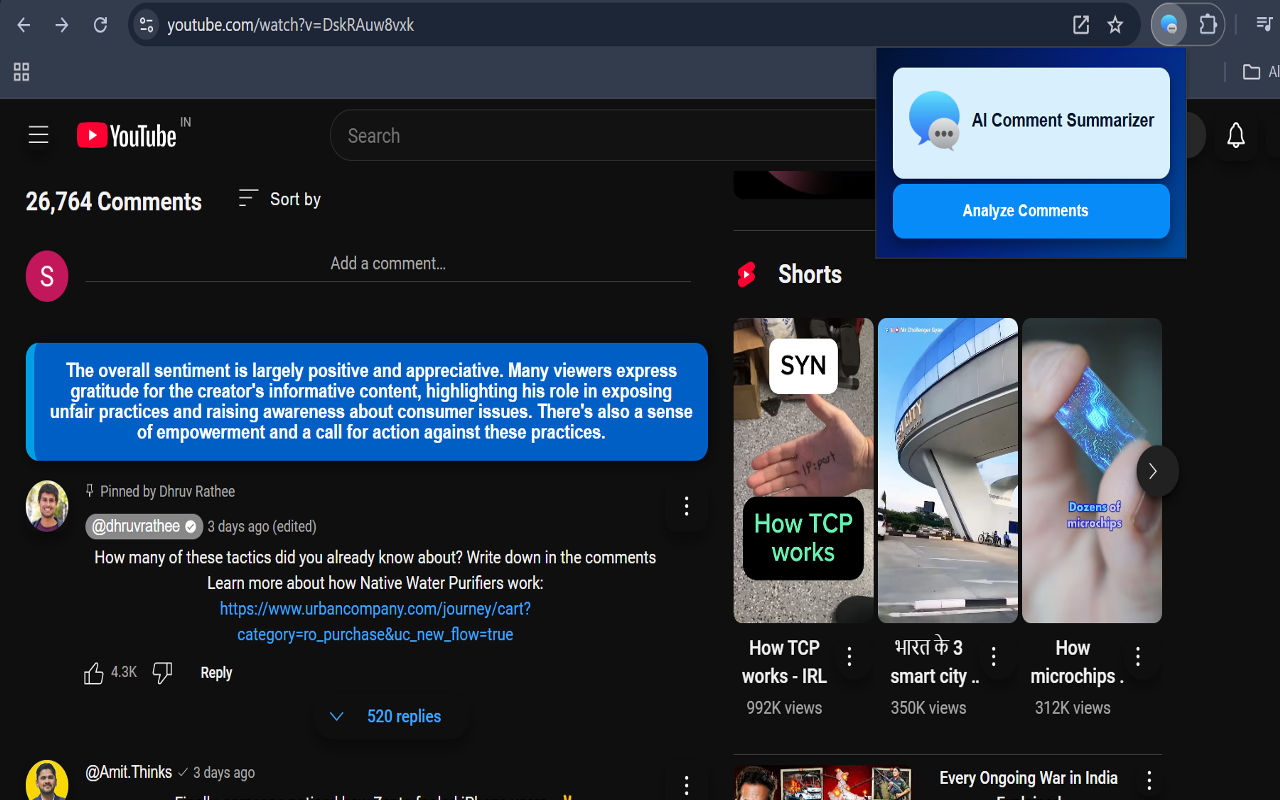Viewport: 1280px width, 800px height.
Task: Open the microchips short thumbnail
Action: tap(1092, 470)
